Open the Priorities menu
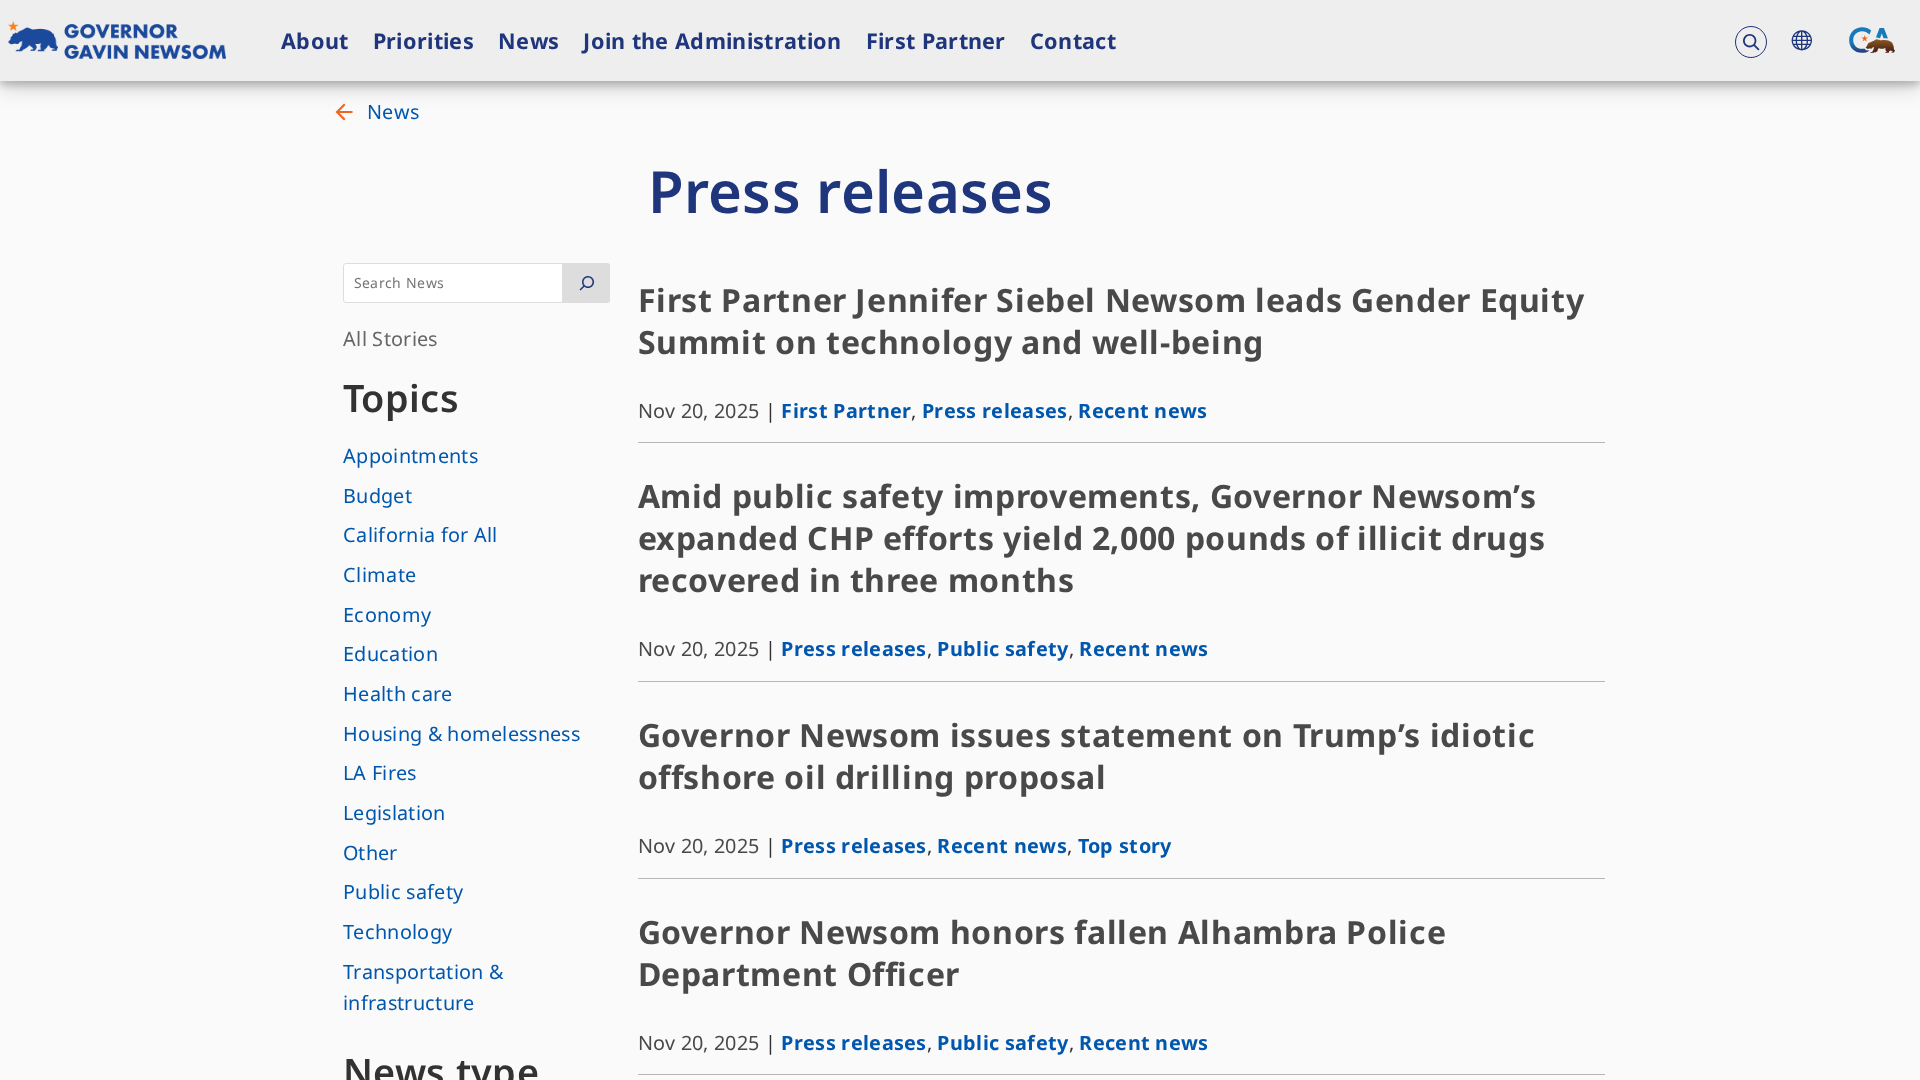1920x1080 pixels. click(x=423, y=41)
